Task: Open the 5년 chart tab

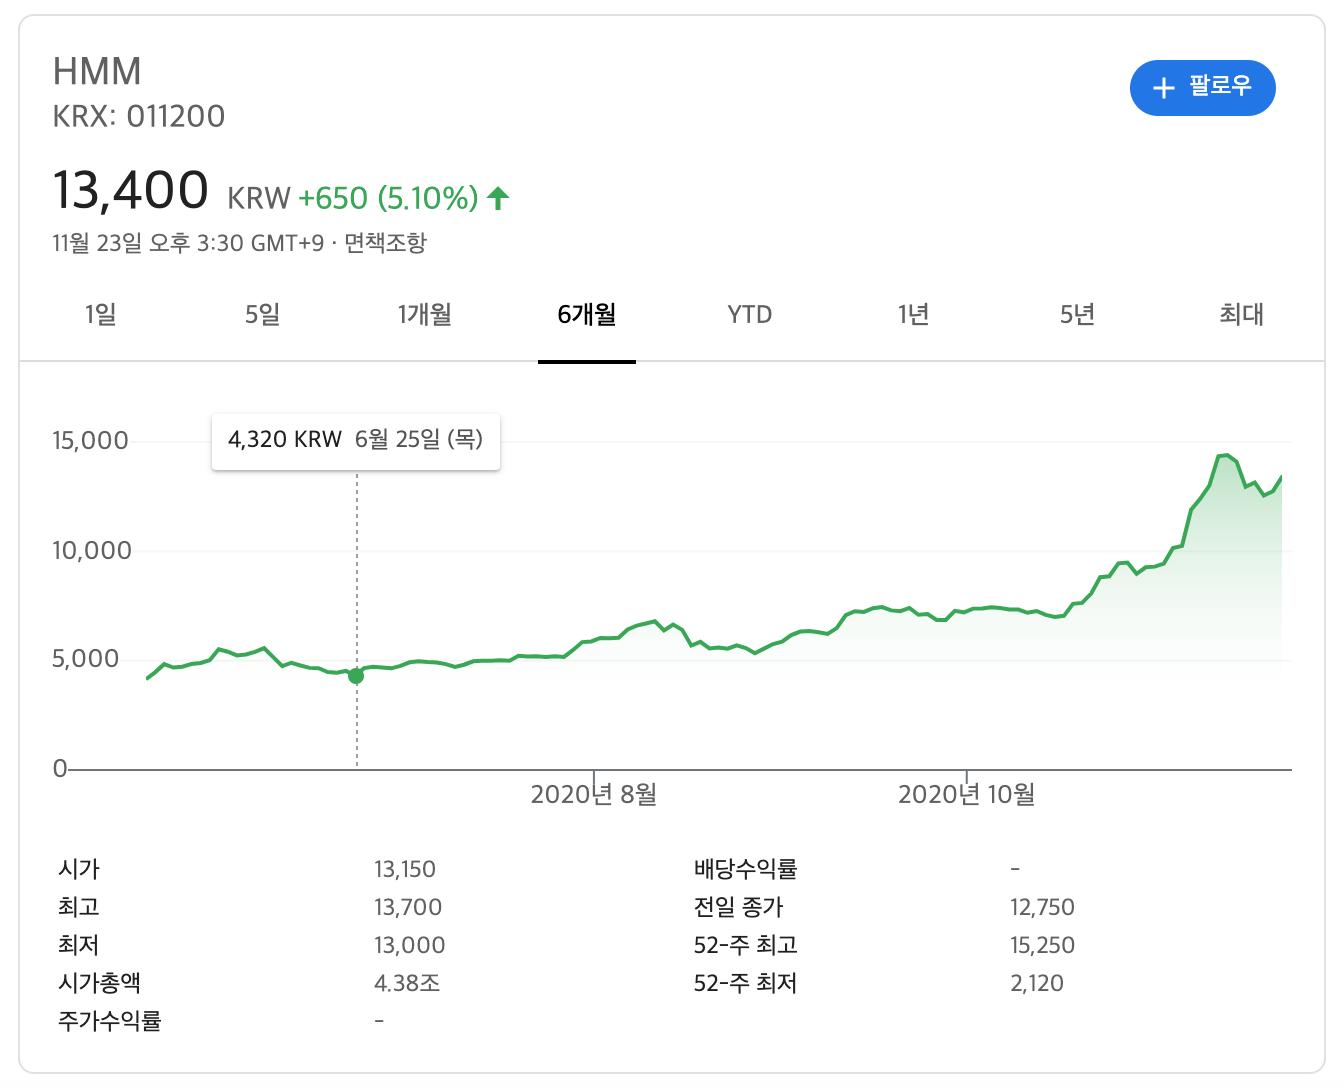Action: point(1077,315)
